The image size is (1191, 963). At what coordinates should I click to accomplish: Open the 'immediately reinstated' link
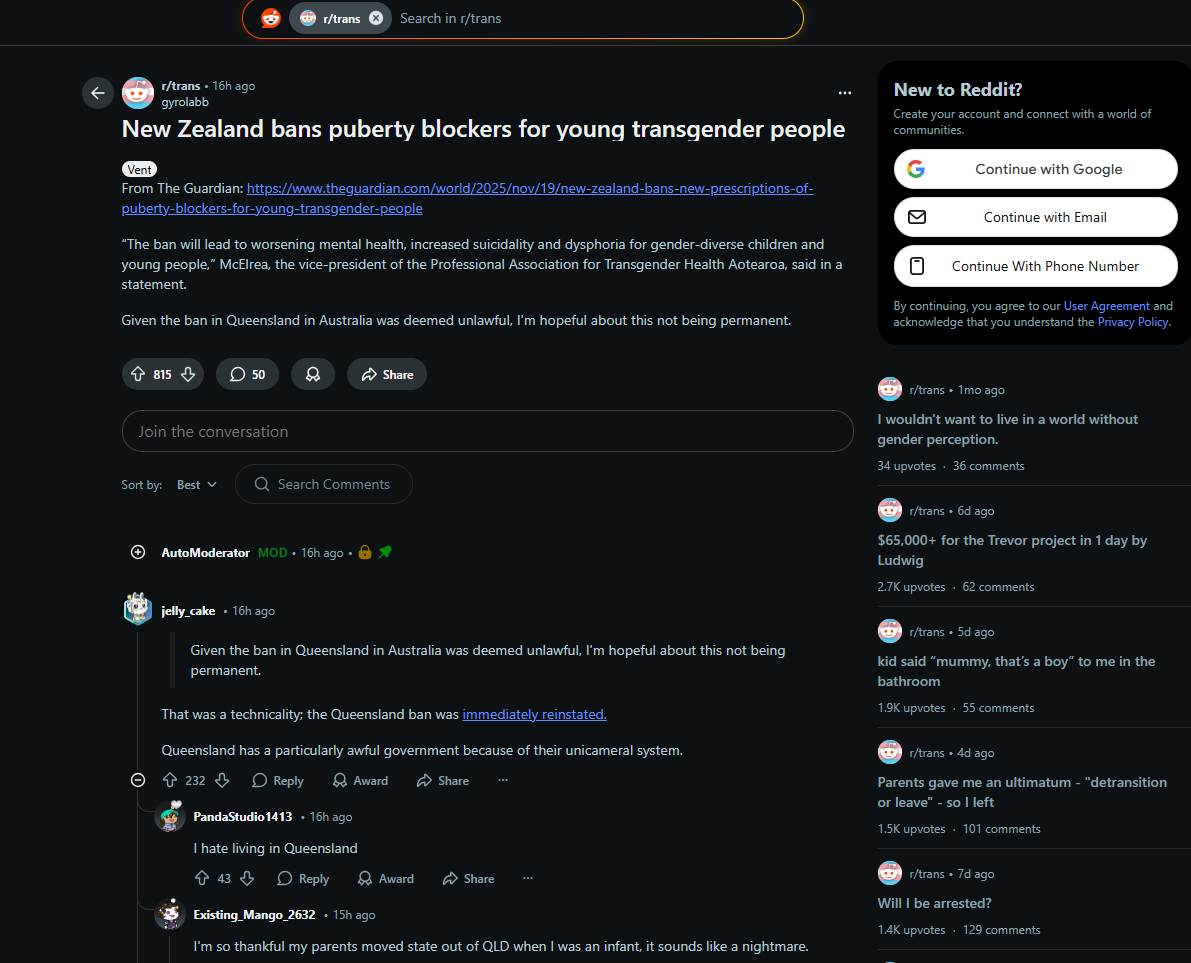535,715
